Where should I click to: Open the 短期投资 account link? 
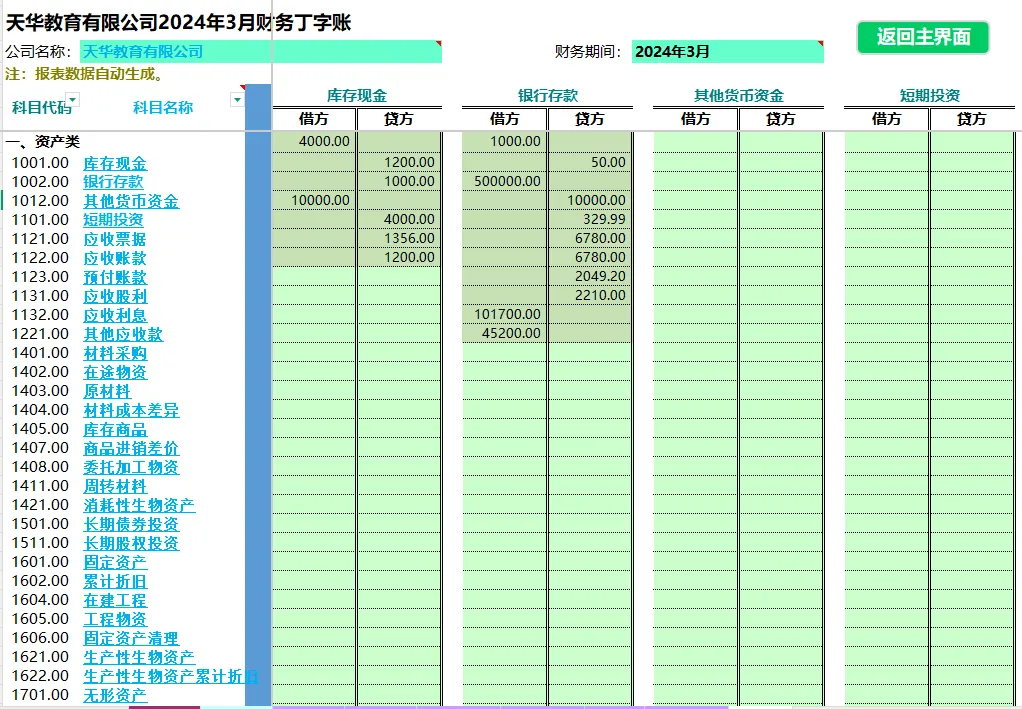point(113,220)
